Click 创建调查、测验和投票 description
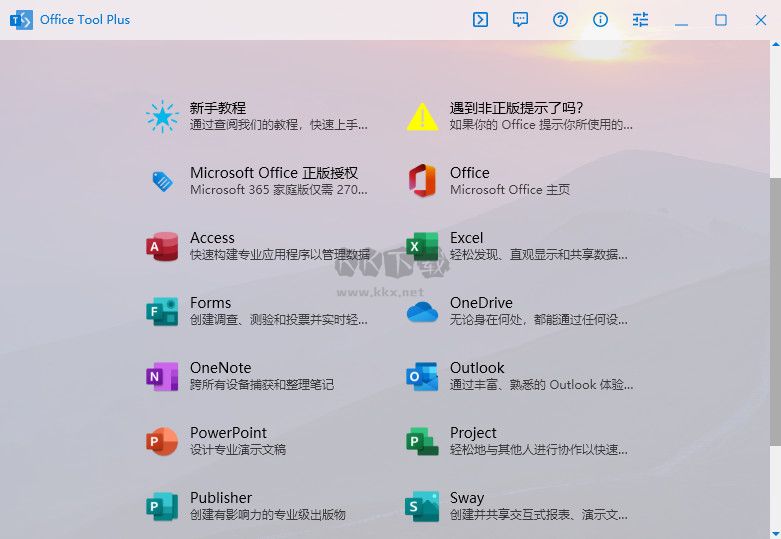781x539 pixels. 279,319
